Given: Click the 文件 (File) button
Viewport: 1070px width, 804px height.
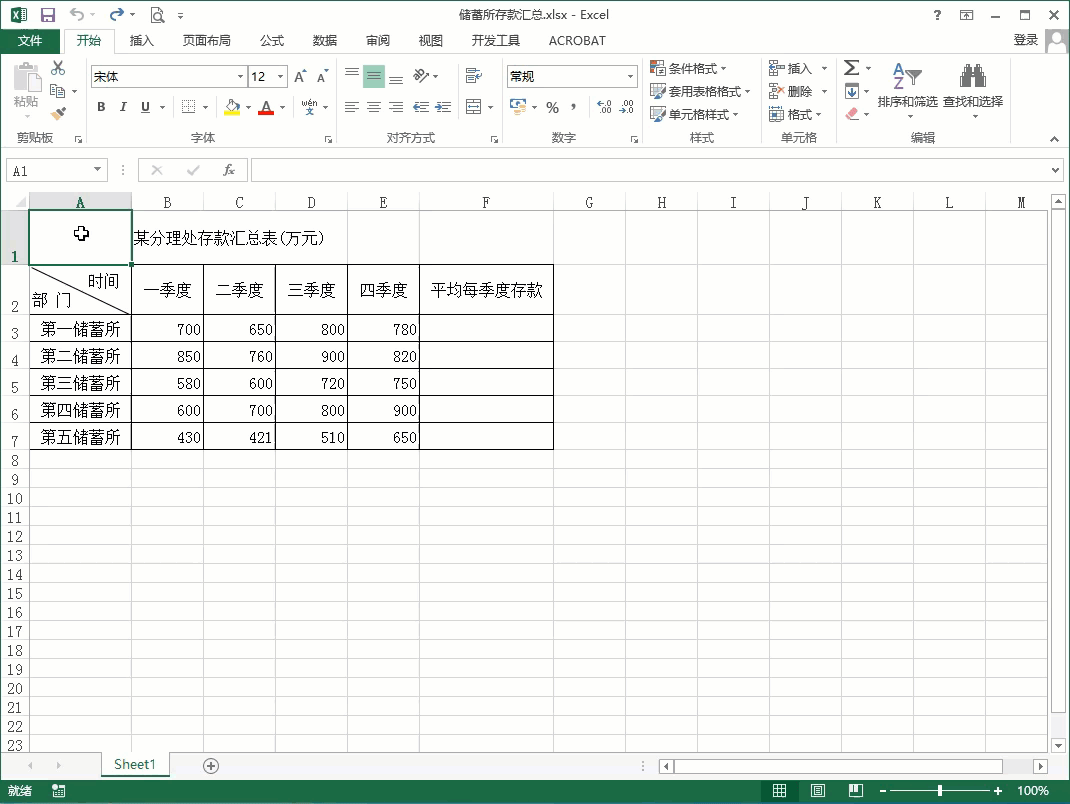Looking at the screenshot, I should 30,41.
